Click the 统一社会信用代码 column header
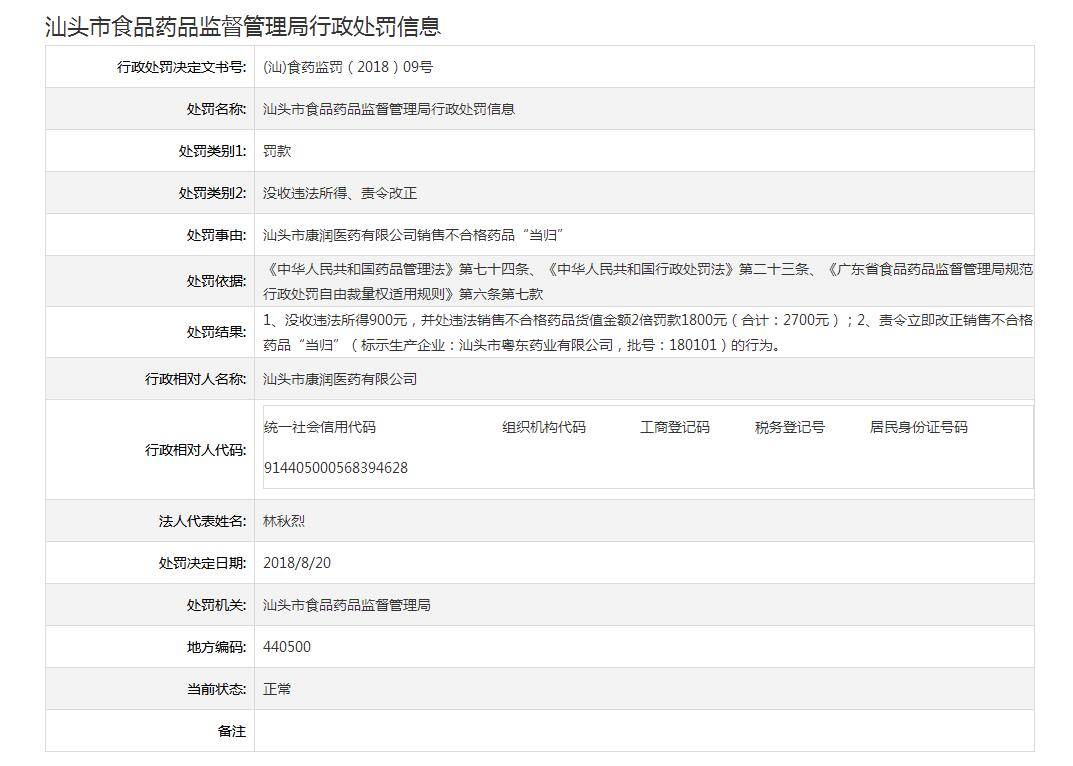1073x766 pixels. point(320,427)
